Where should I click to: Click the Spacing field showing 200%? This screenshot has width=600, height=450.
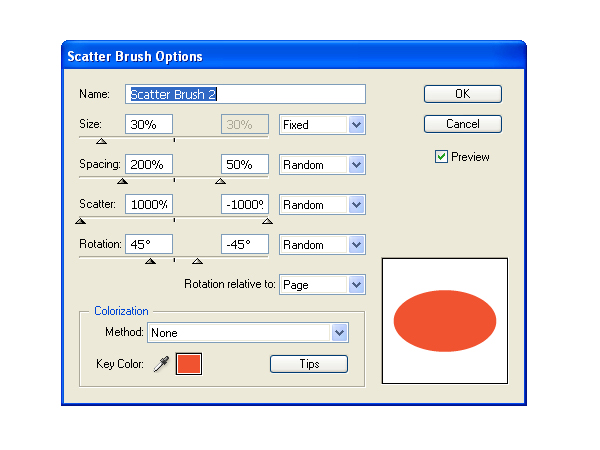click(x=149, y=165)
